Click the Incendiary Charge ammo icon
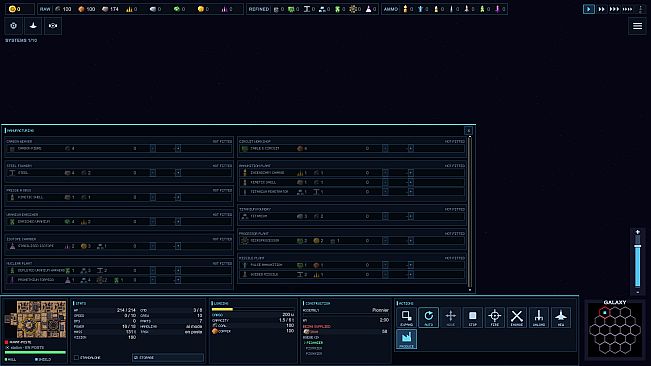Screen dimensions: 651x366 [245, 173]
